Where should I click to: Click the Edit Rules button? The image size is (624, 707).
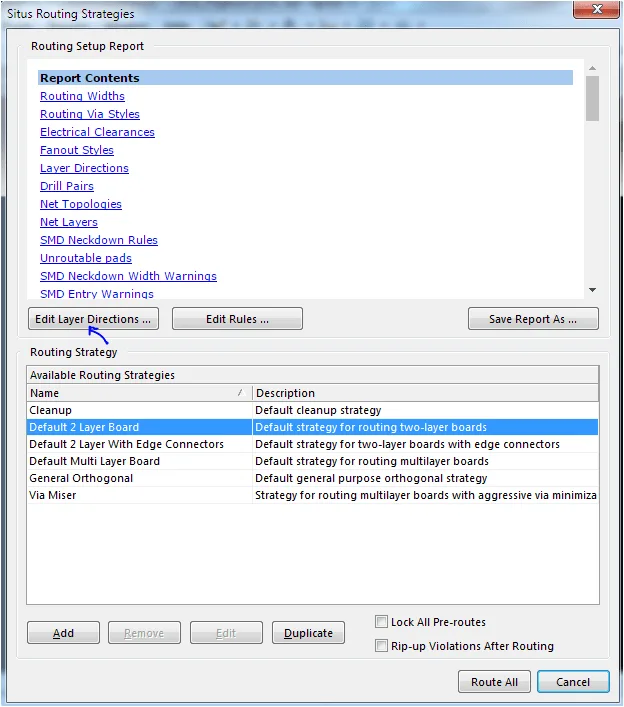(237, 319)
